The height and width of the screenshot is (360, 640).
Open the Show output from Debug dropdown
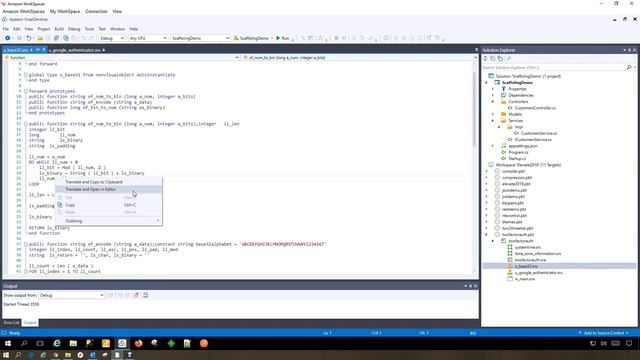71,295
